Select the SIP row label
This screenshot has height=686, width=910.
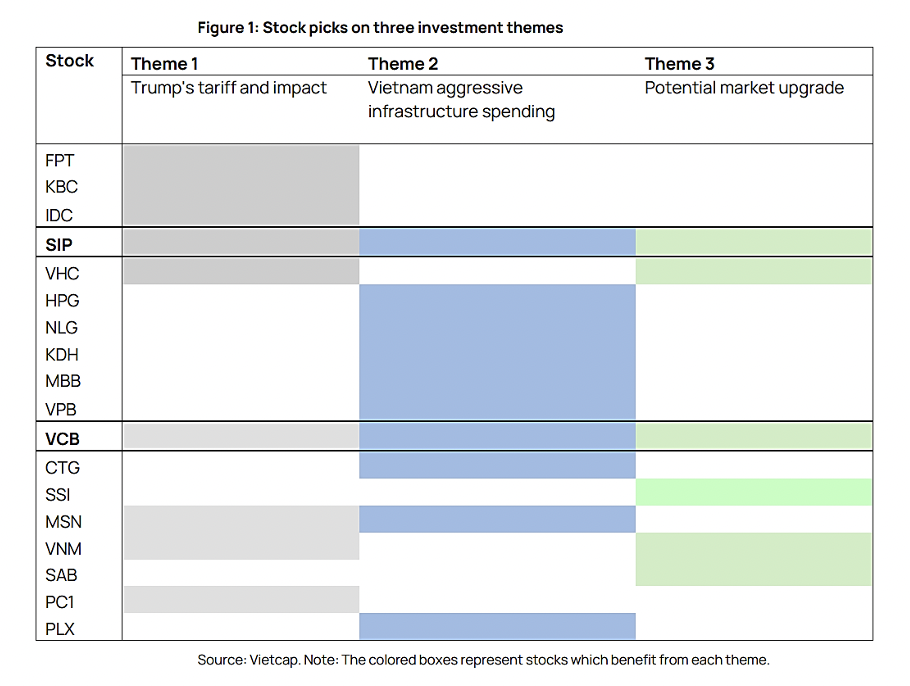point(59,244)
